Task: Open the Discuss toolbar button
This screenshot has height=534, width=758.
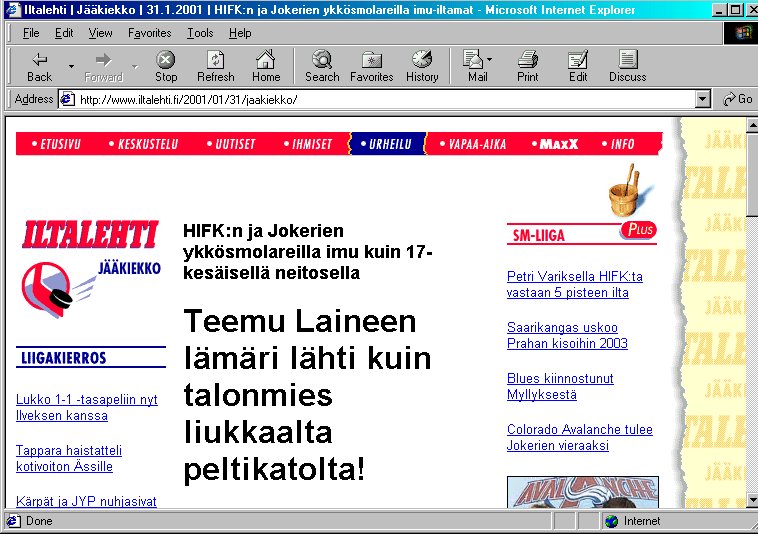Action: [x=627, y=67]
